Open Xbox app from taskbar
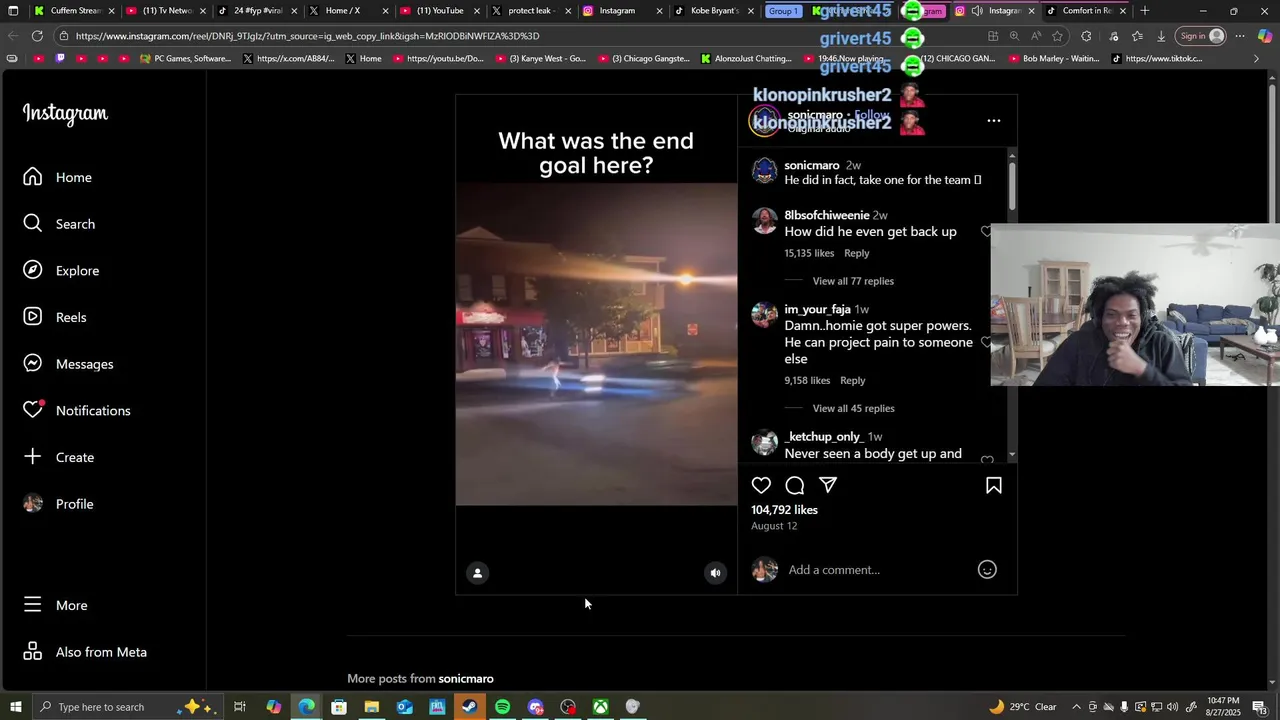 [600, 707]
